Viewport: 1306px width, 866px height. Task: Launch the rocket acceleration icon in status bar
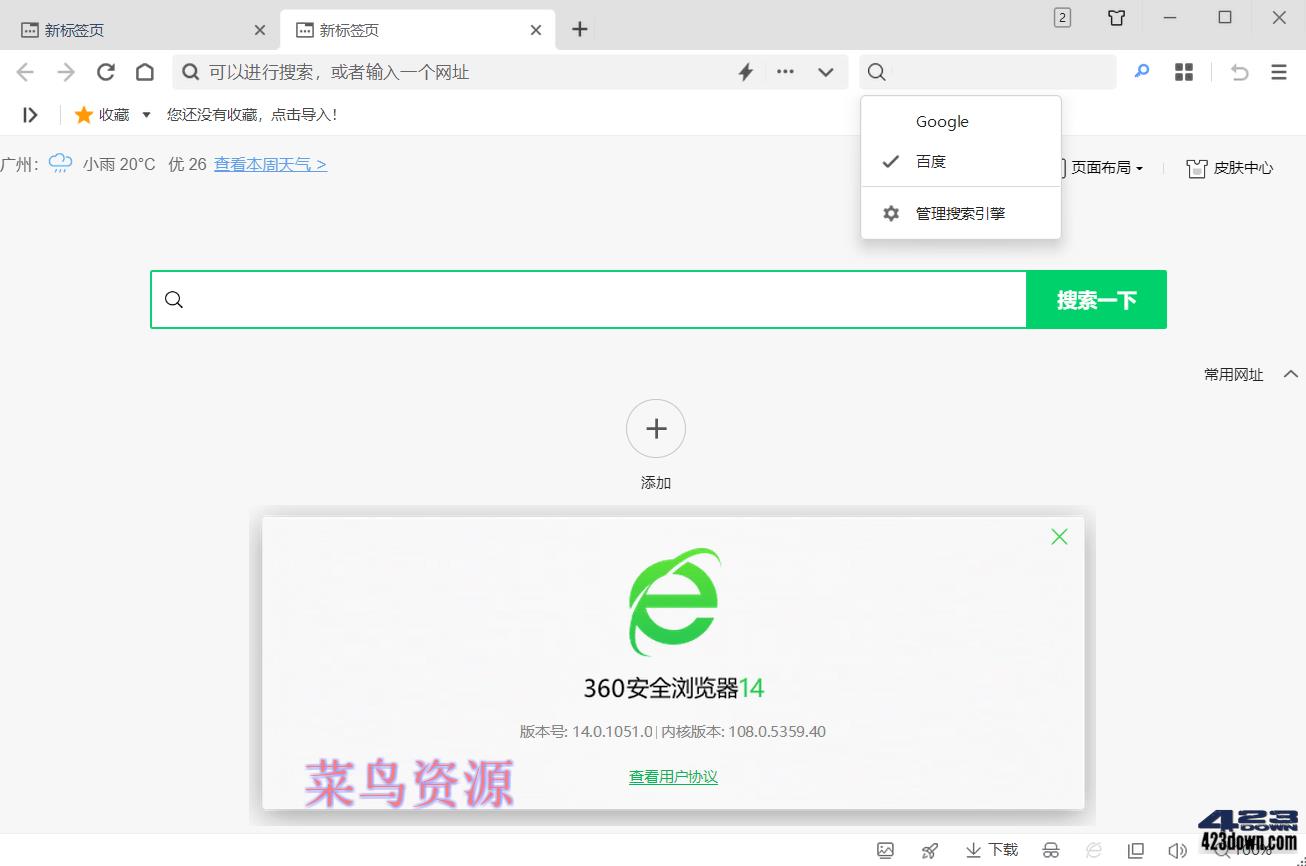[x=928, y=849]
